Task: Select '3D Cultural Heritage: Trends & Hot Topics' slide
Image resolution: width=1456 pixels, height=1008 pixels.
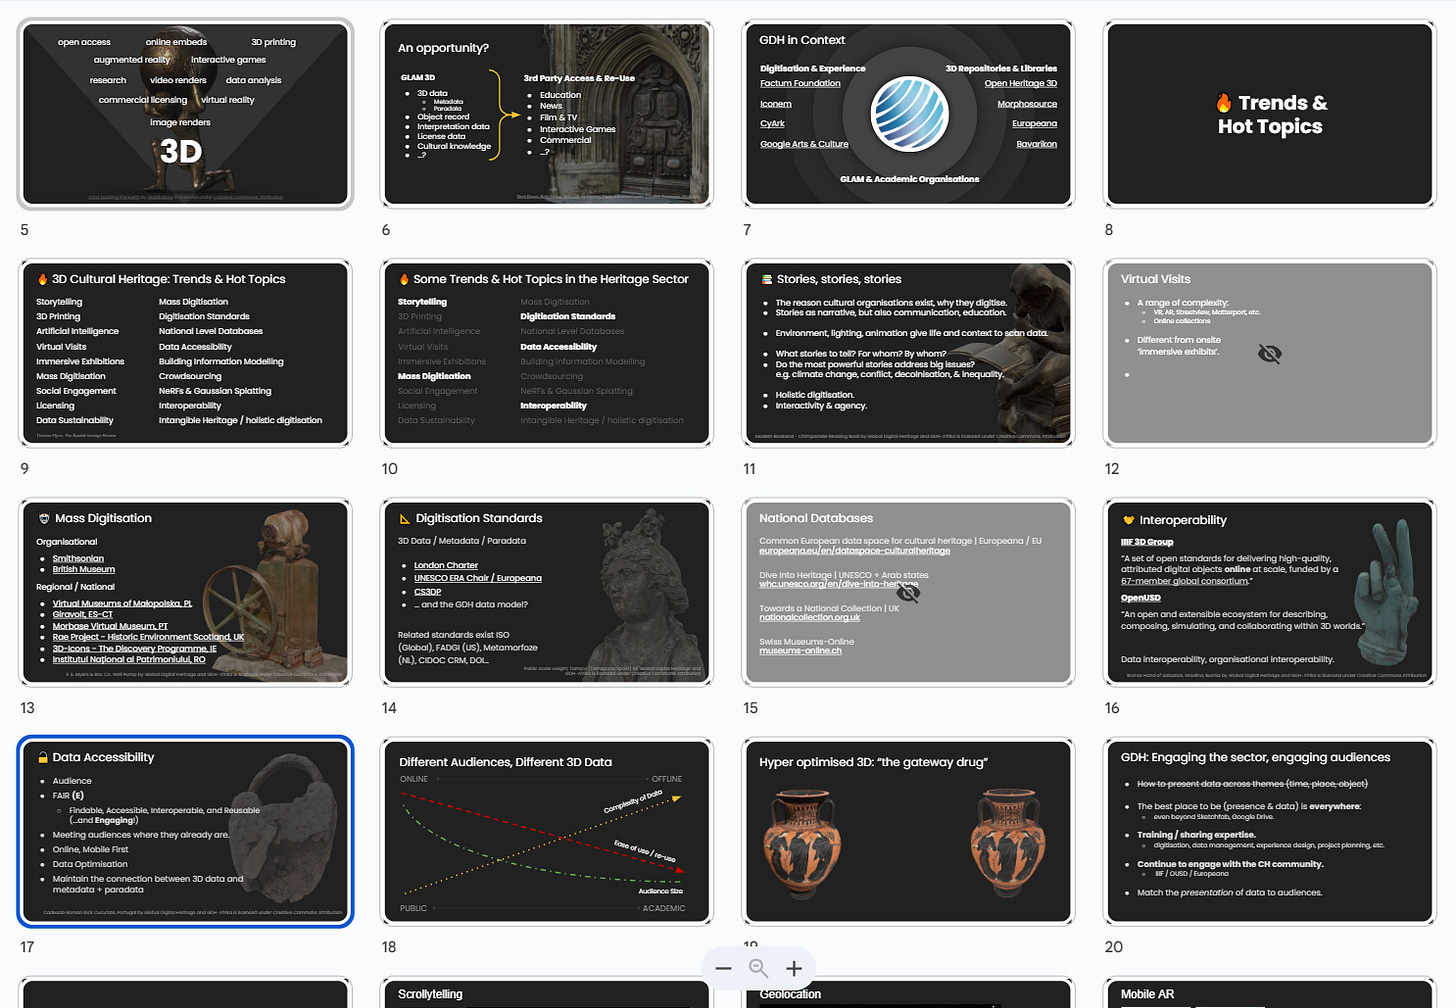Action: 185,353
